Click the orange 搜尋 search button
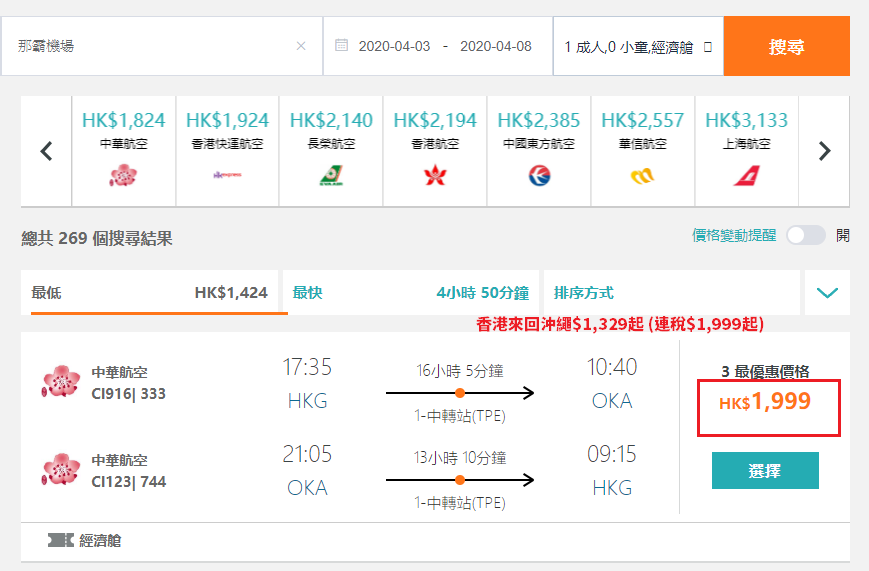The image size is (869, 571). [x=786, y=46]
